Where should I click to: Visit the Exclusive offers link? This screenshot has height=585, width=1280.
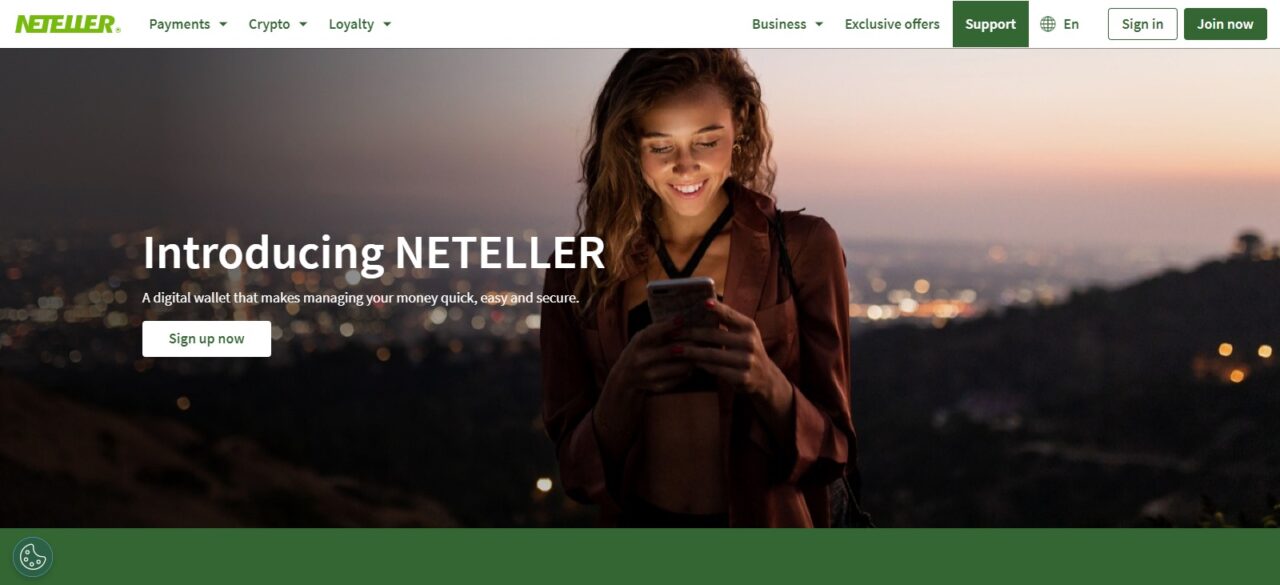(x=892, y=24)
